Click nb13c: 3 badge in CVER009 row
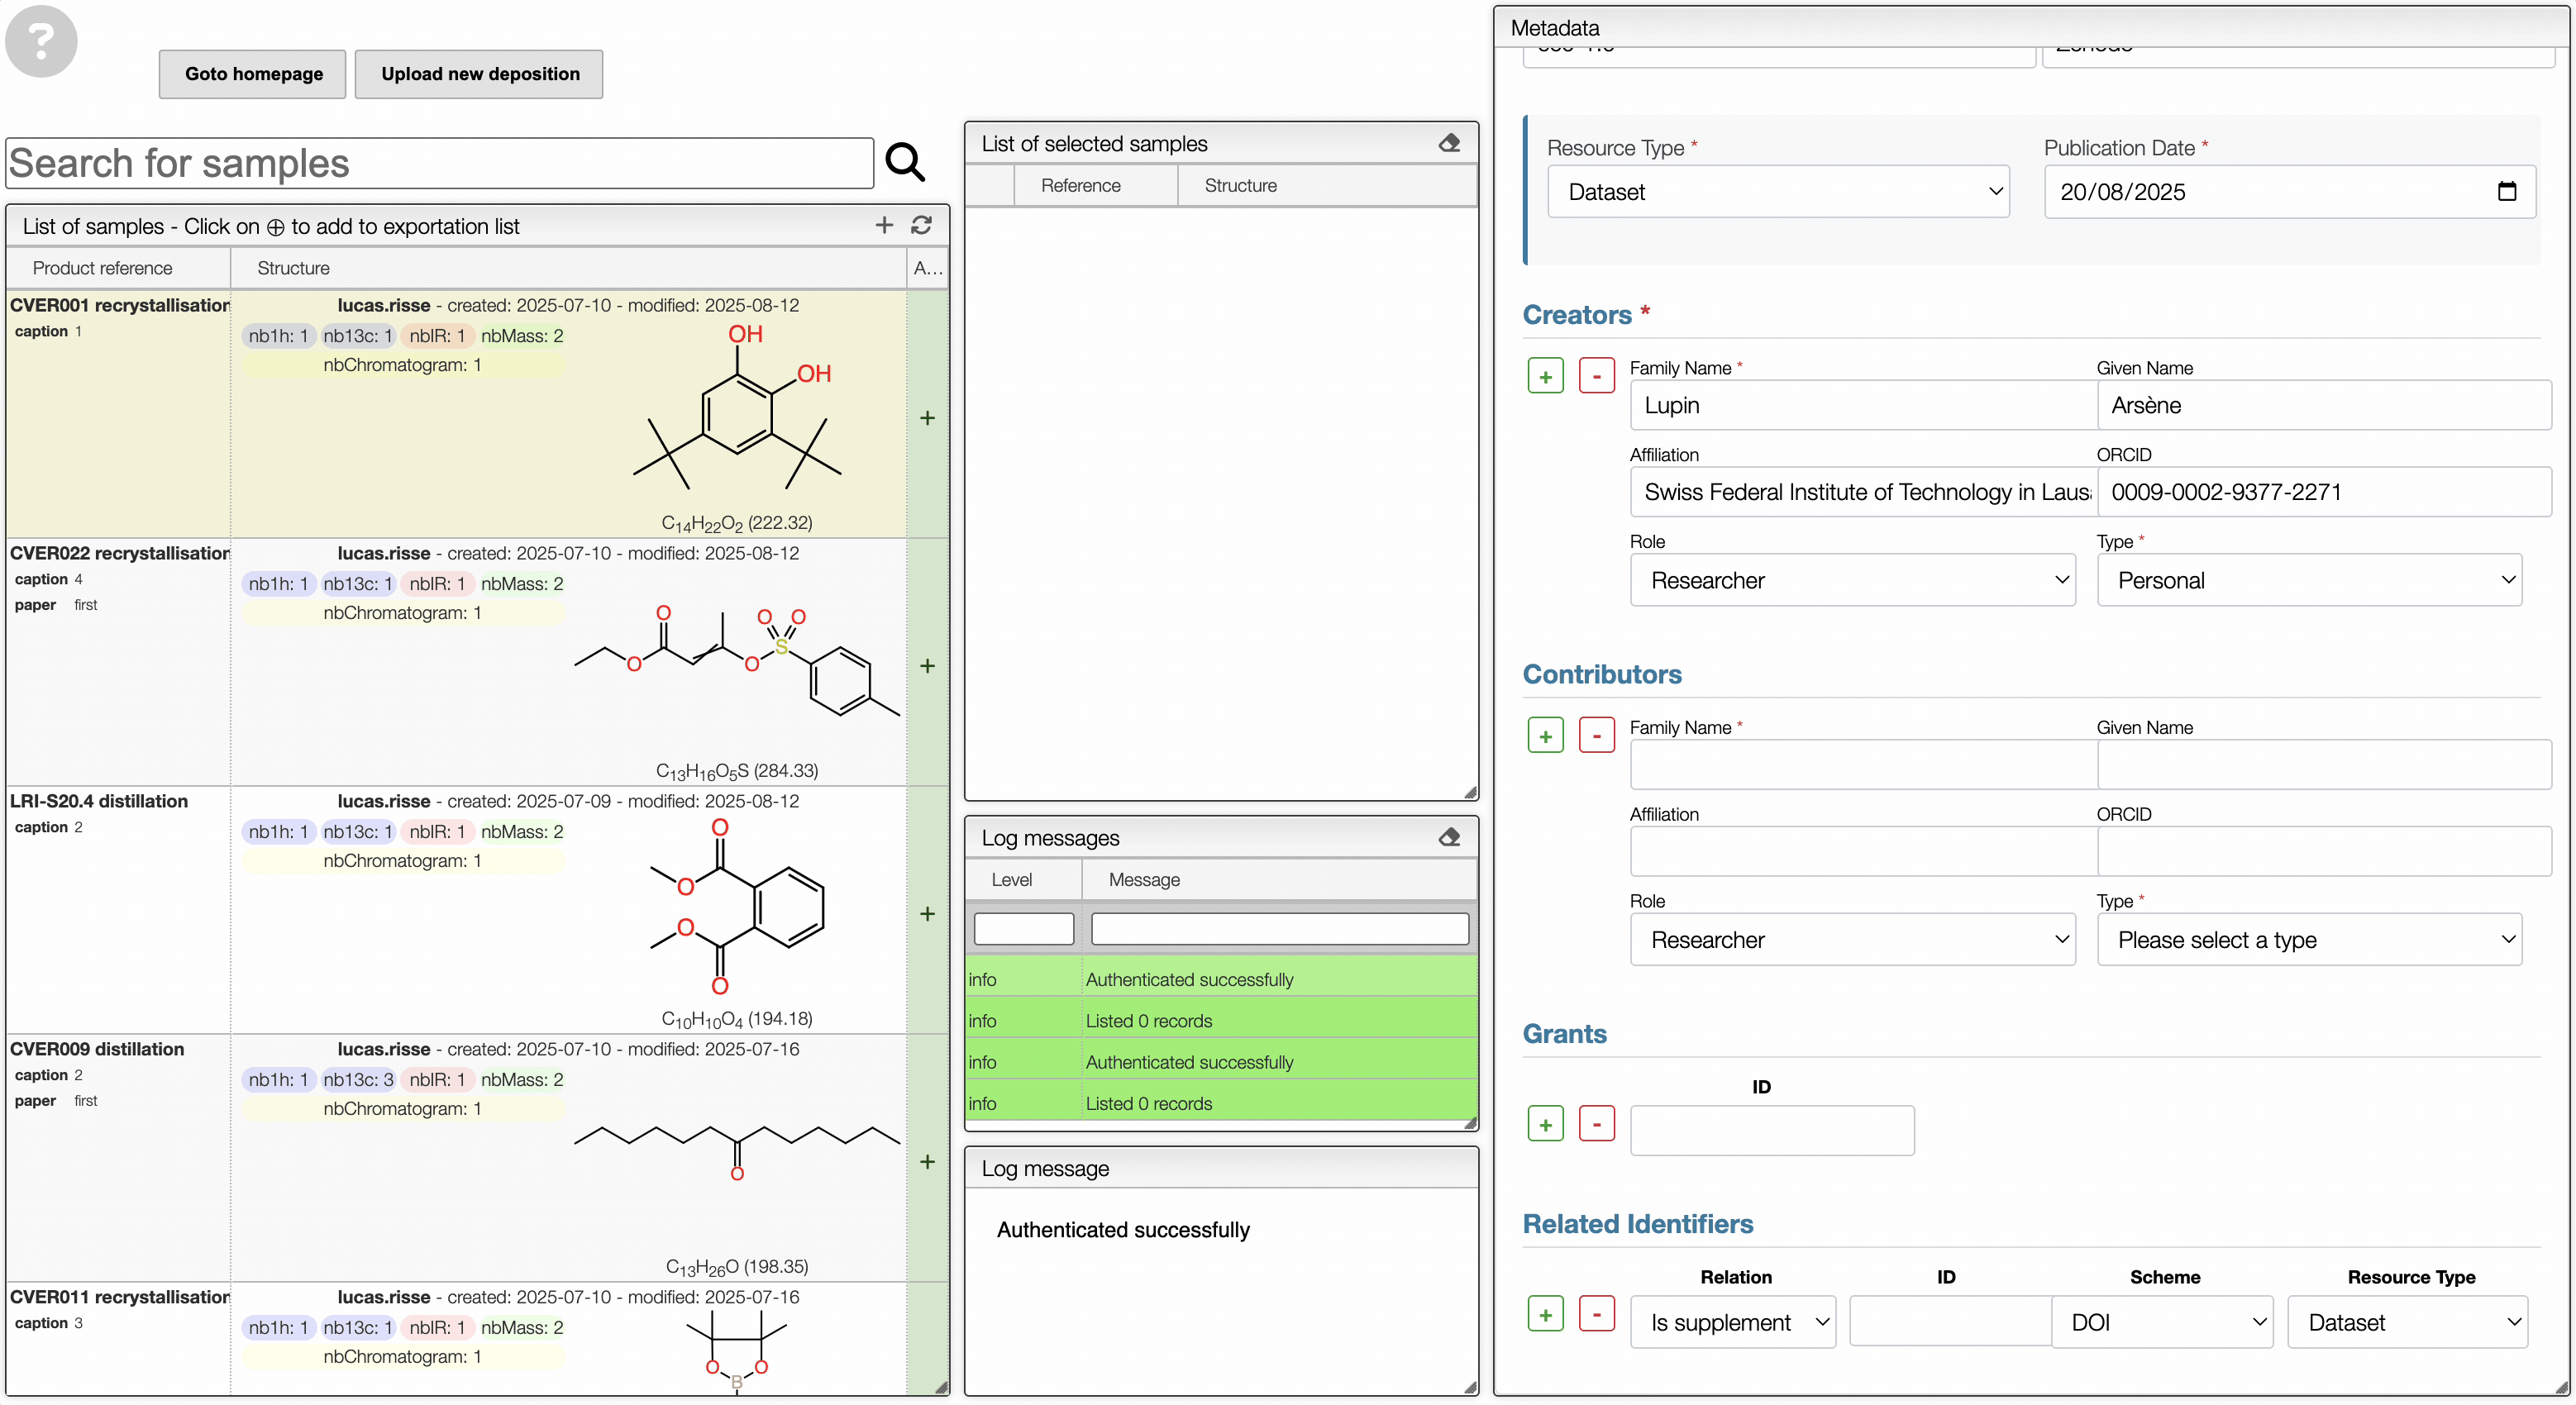Viewport: 2576px width, 1405px height. [x=358, y=1079]
